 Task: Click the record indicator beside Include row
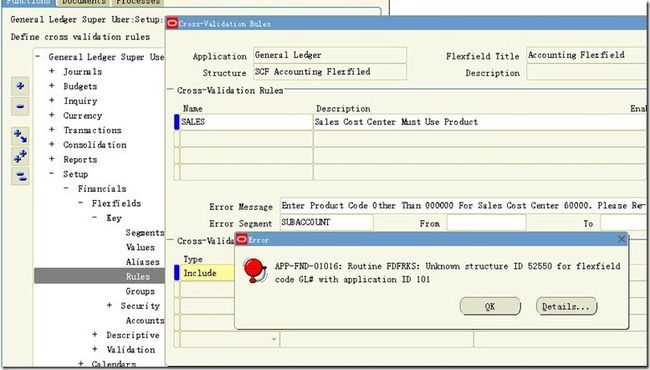[x=177, y=273]
